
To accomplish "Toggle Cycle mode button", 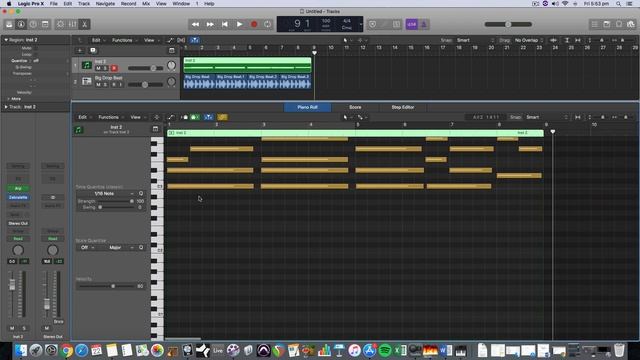I will pyautogui.click(x=267, y=24).
